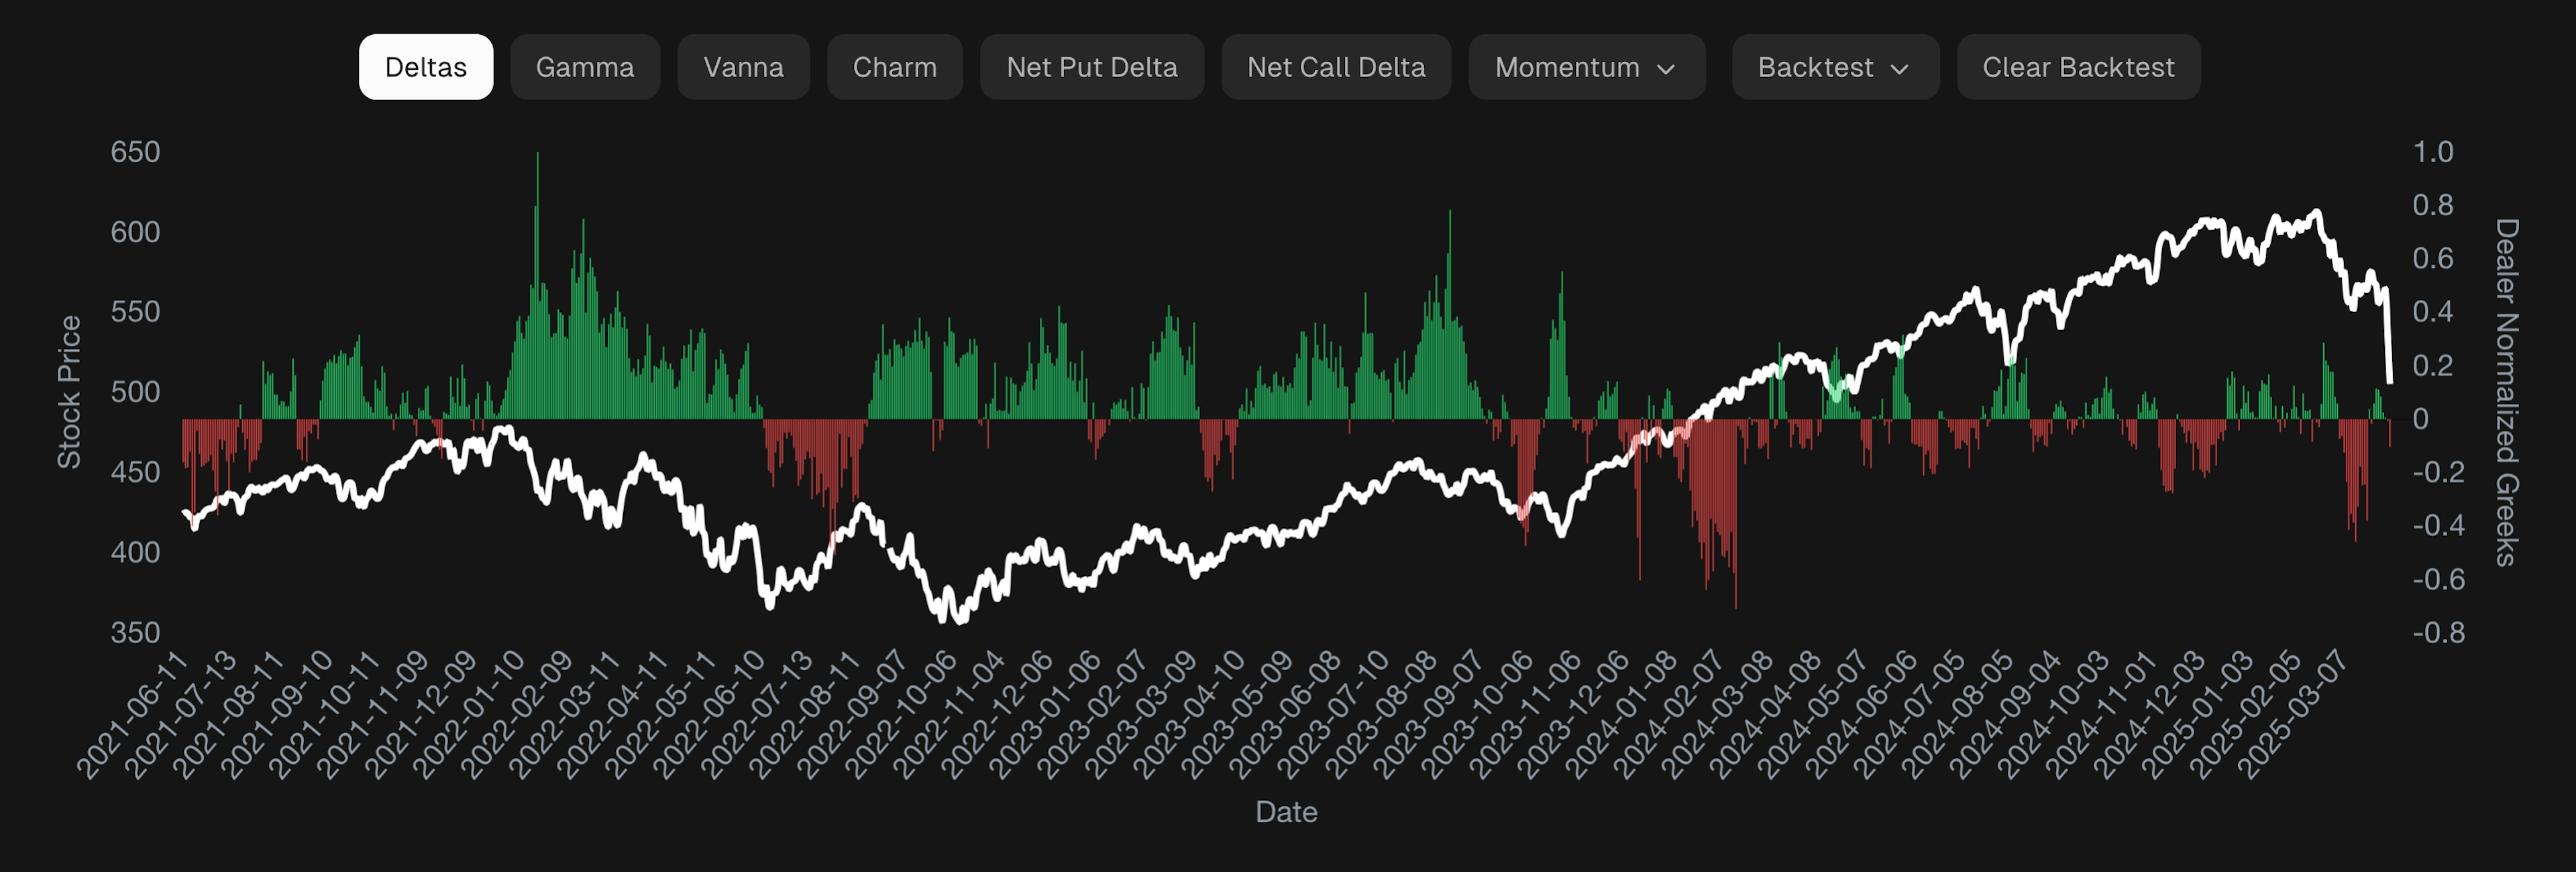
Task: Open the Charm tab
Action: (894, 67)
